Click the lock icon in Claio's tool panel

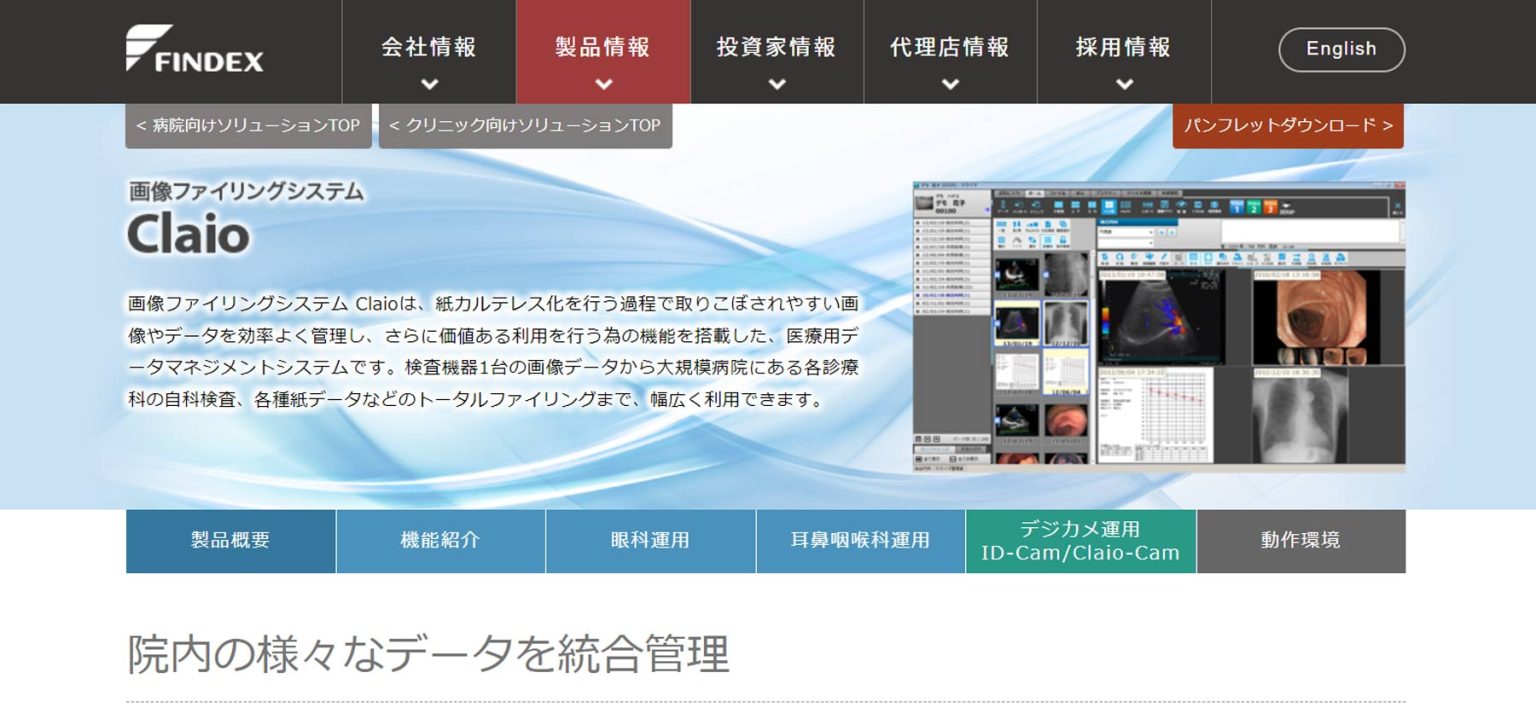pos(1063,241)
